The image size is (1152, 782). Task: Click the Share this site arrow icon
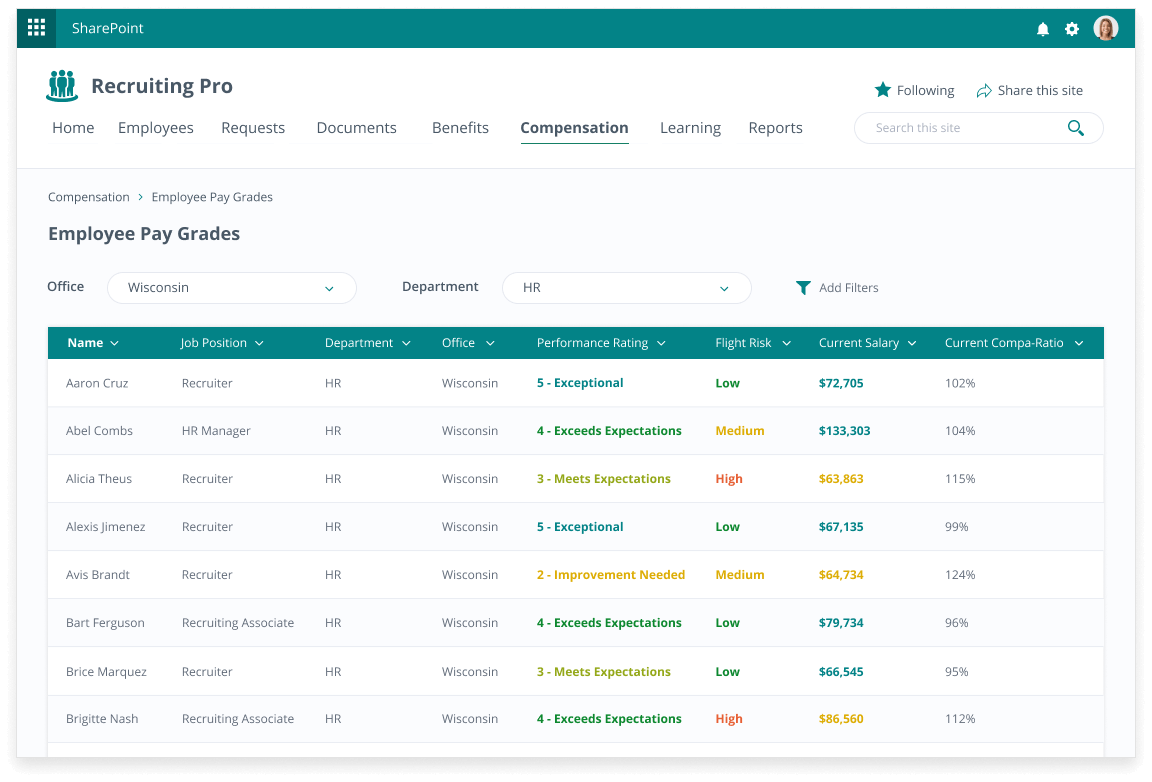(x=984, y=90)
